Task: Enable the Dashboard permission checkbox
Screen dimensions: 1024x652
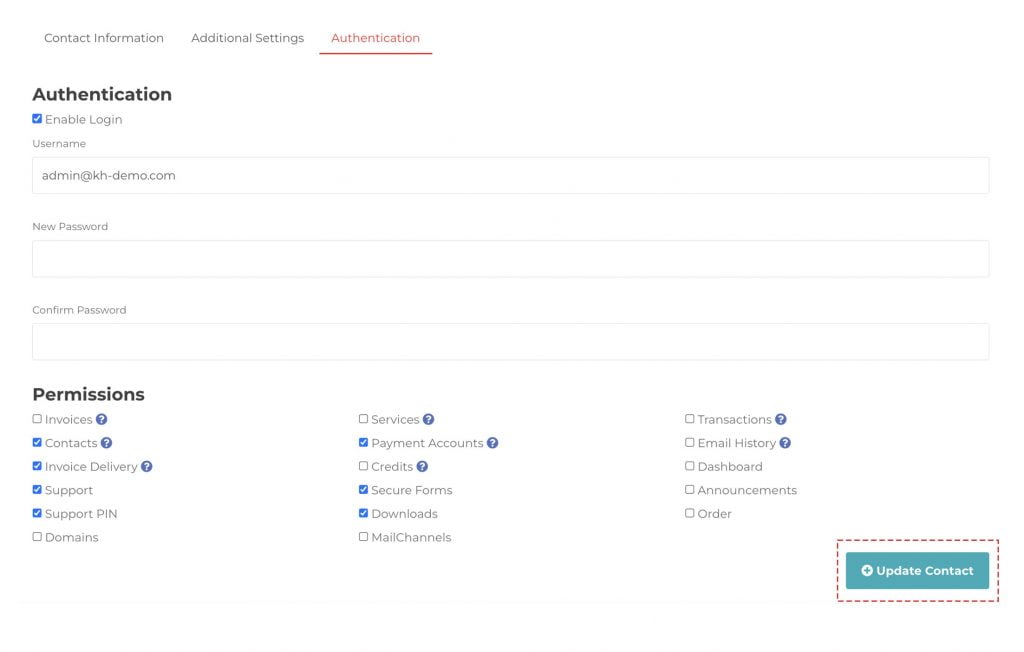Action: click(690, 466)
